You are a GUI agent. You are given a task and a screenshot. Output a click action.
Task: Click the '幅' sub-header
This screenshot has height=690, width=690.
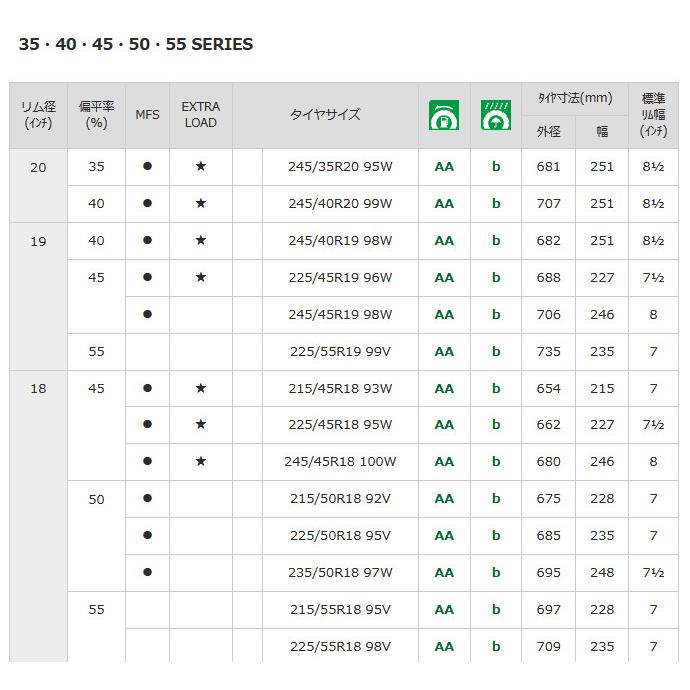pyautogui.click(x=602, y=132)
